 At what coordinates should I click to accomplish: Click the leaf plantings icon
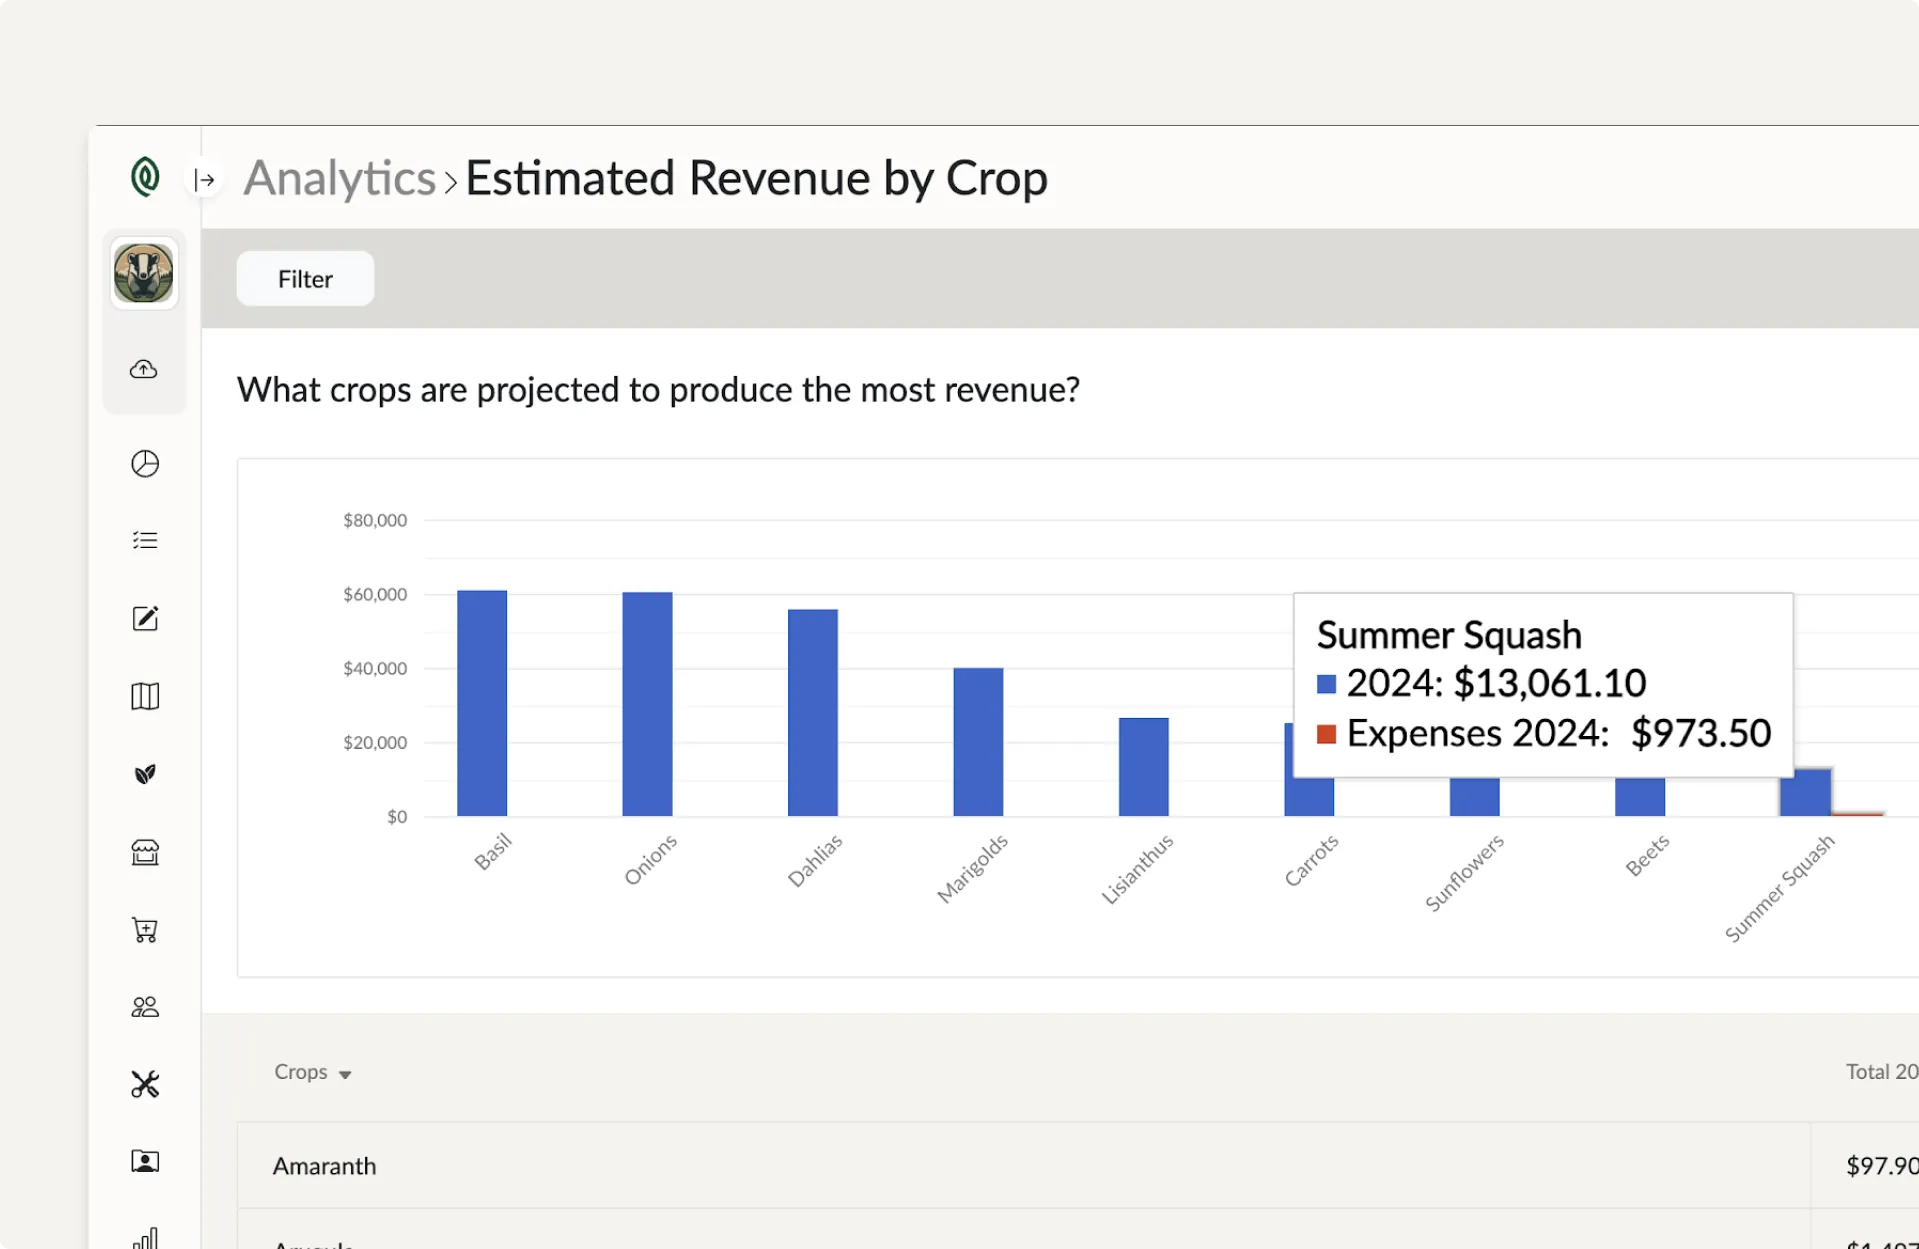coord(144,774)
